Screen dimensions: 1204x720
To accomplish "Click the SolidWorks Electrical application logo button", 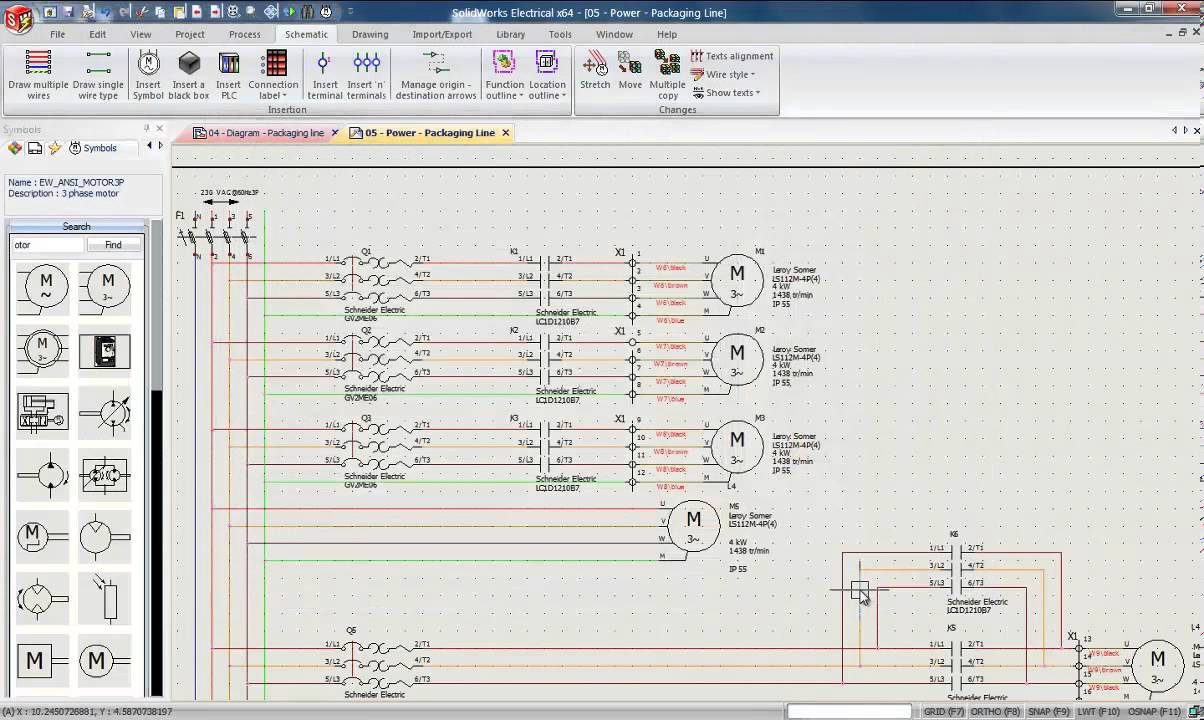I will tap(16, 19).
